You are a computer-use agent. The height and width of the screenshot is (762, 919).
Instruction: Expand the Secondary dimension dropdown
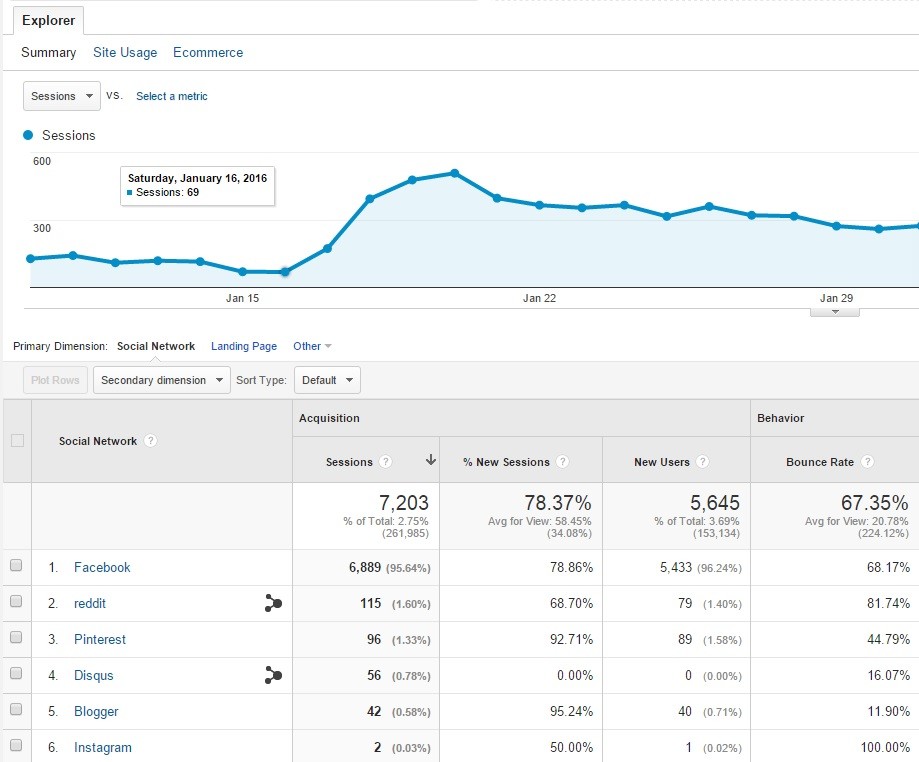[161, 380]
